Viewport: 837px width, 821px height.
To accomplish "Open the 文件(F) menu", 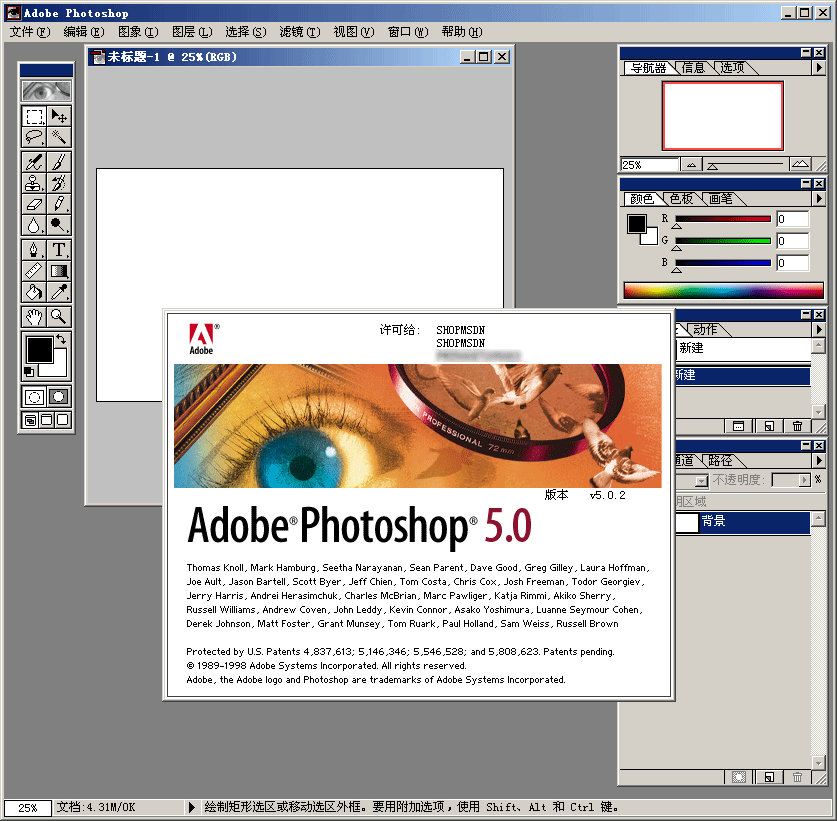I will click(x=30, y=32).
